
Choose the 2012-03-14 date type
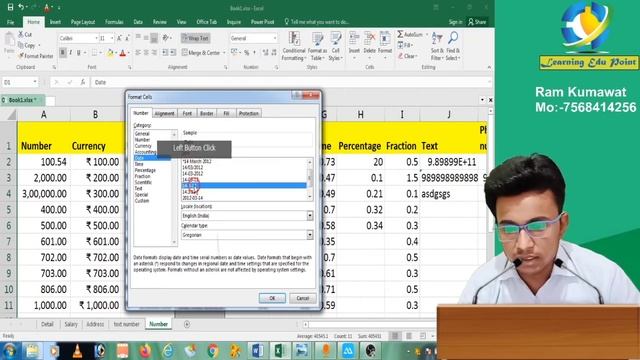click(x=193, y=198)
